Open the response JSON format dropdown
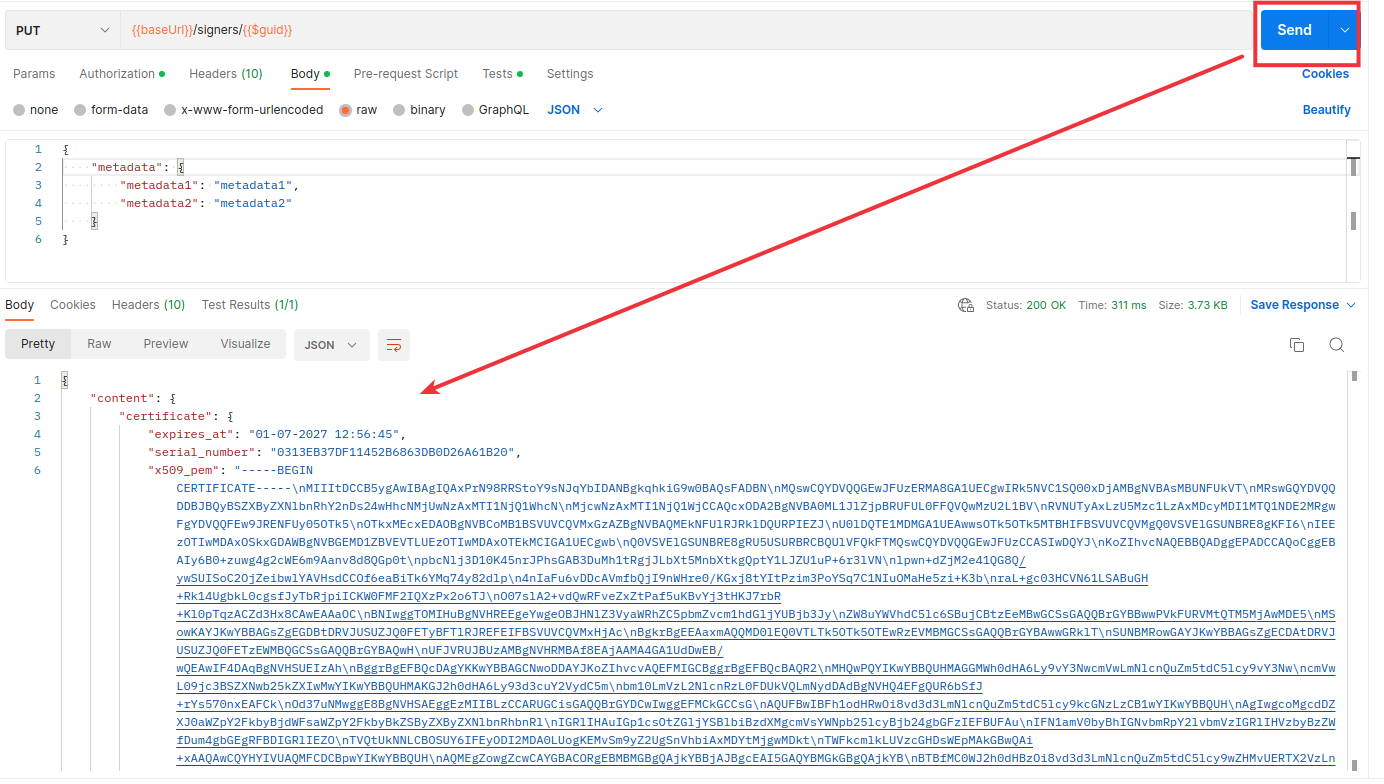This screenshot has height=784, width=1384. pos(331,345)
